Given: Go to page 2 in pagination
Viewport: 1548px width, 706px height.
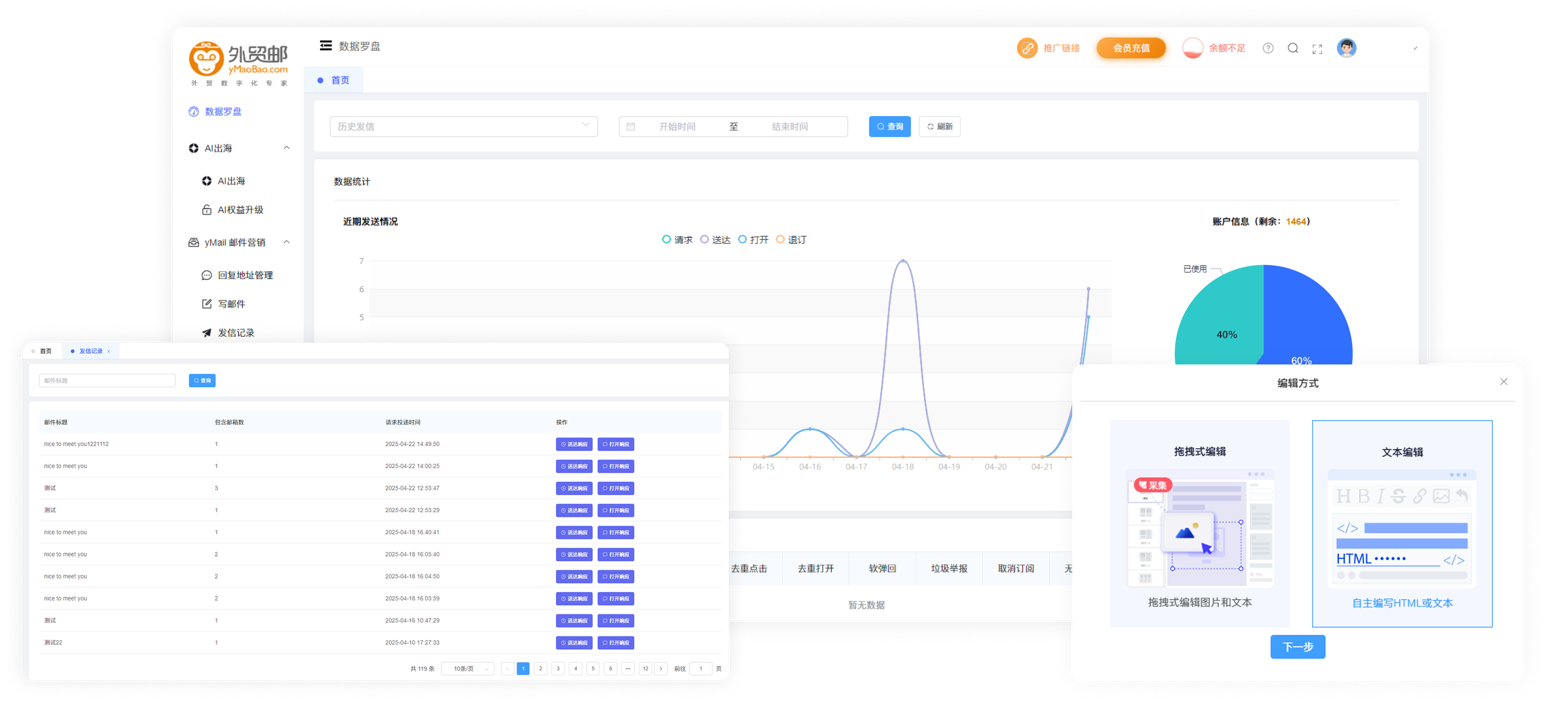Looking at the screenshot, I should click(x=541, y=669).
